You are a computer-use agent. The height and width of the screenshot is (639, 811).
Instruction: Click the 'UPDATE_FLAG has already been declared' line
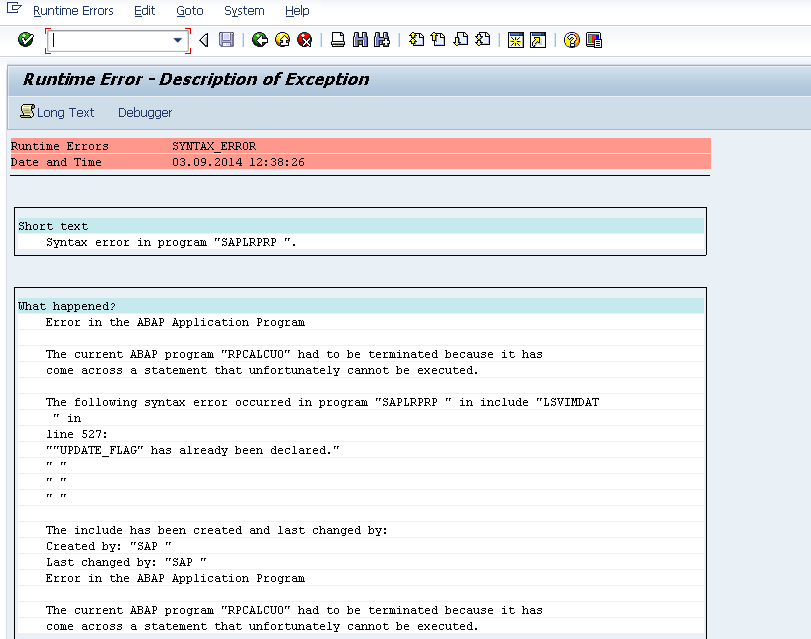(192, 450)
